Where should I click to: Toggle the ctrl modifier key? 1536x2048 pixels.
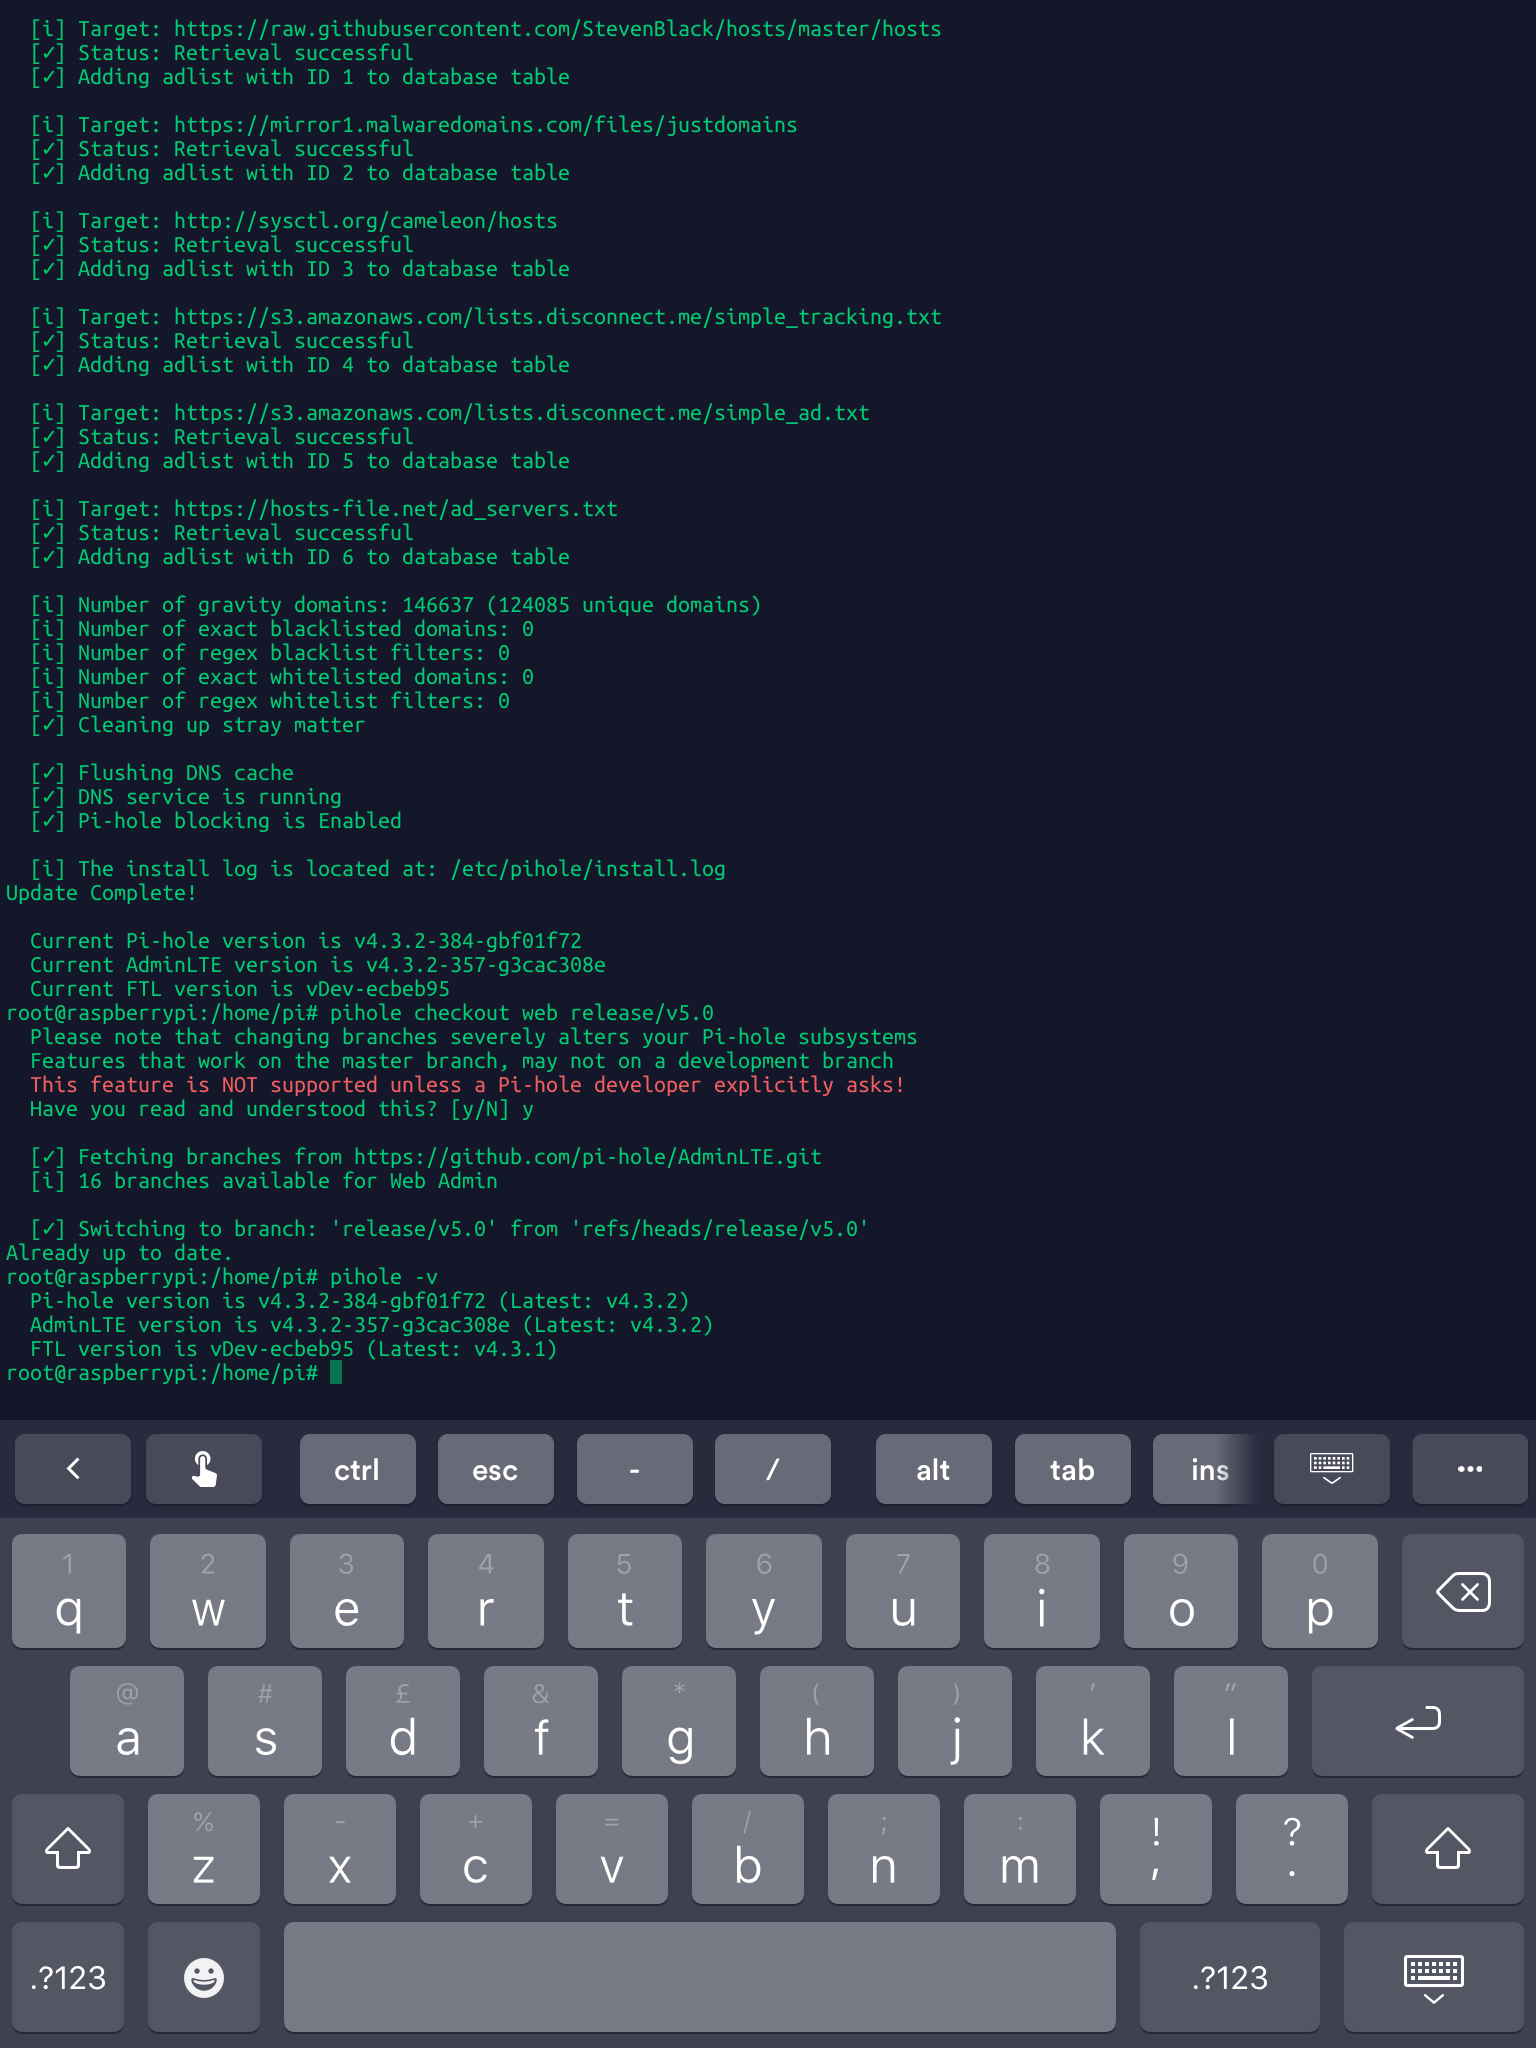point(357,1469)
